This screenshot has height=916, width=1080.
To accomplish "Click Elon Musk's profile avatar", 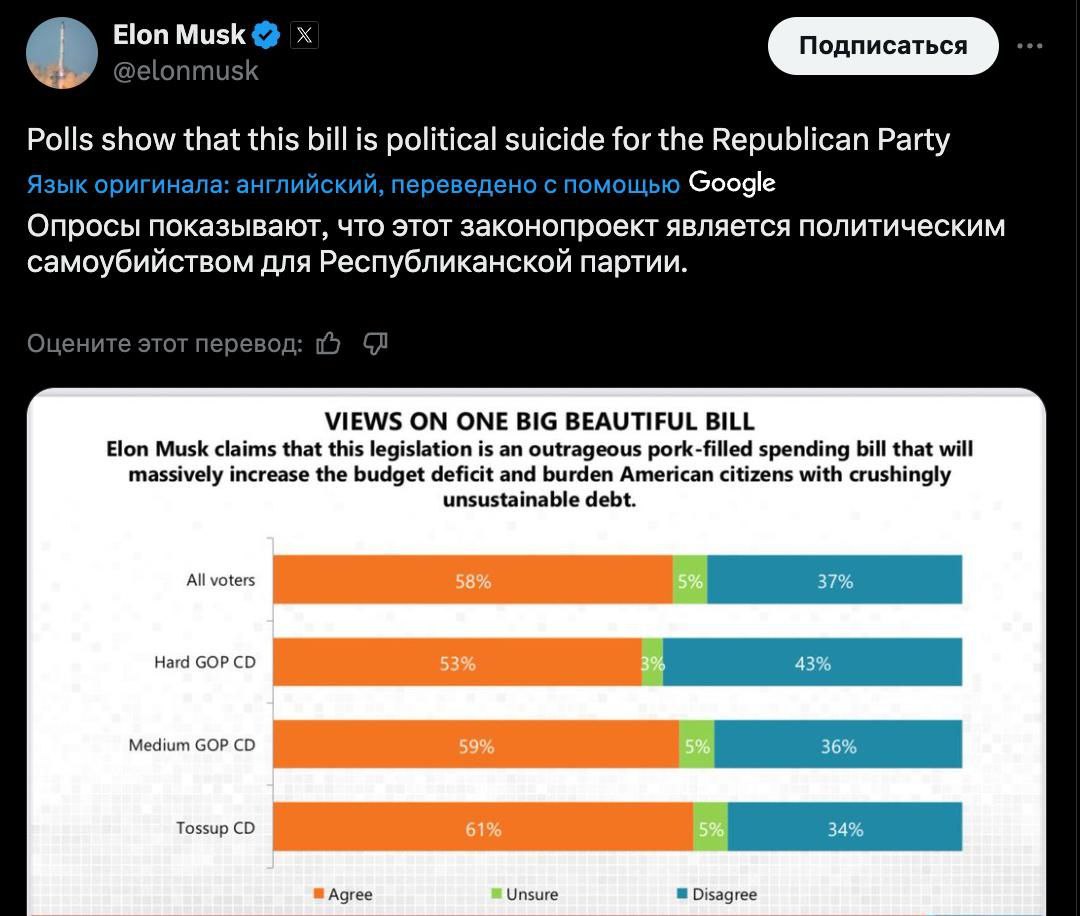I will (61, 52).
